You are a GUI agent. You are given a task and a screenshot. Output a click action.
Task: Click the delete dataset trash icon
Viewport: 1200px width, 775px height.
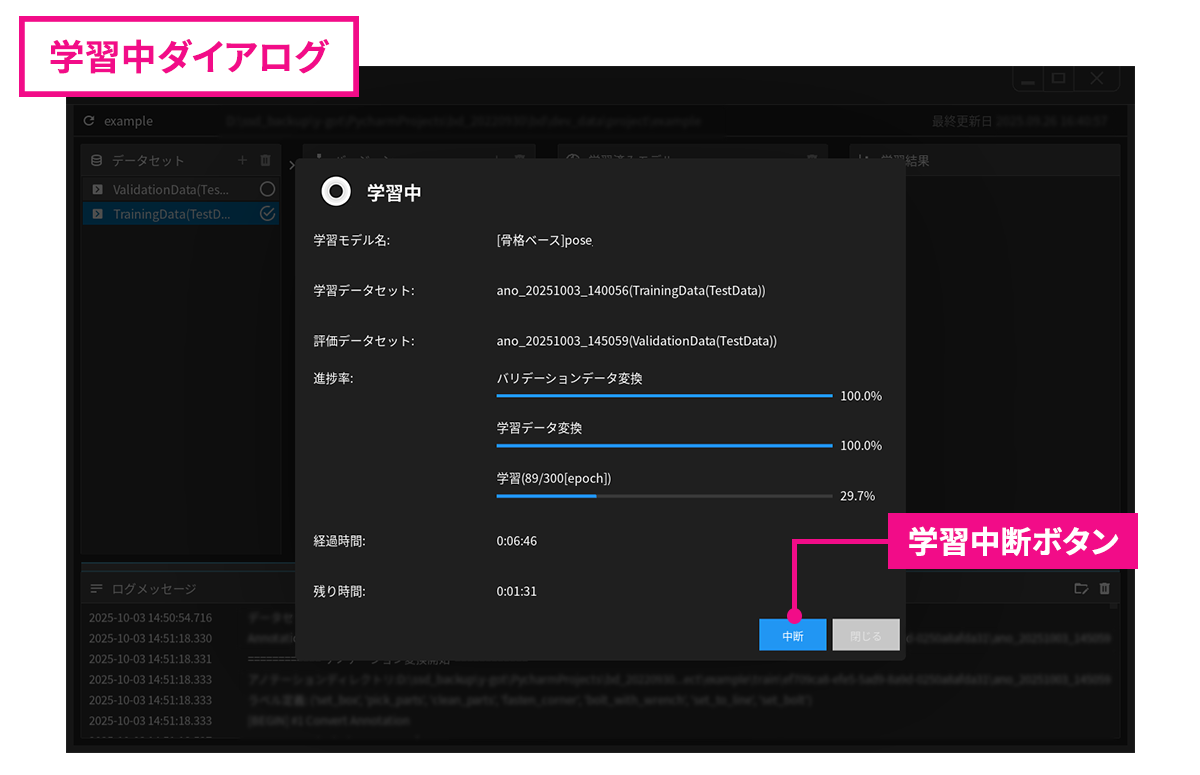265,160
